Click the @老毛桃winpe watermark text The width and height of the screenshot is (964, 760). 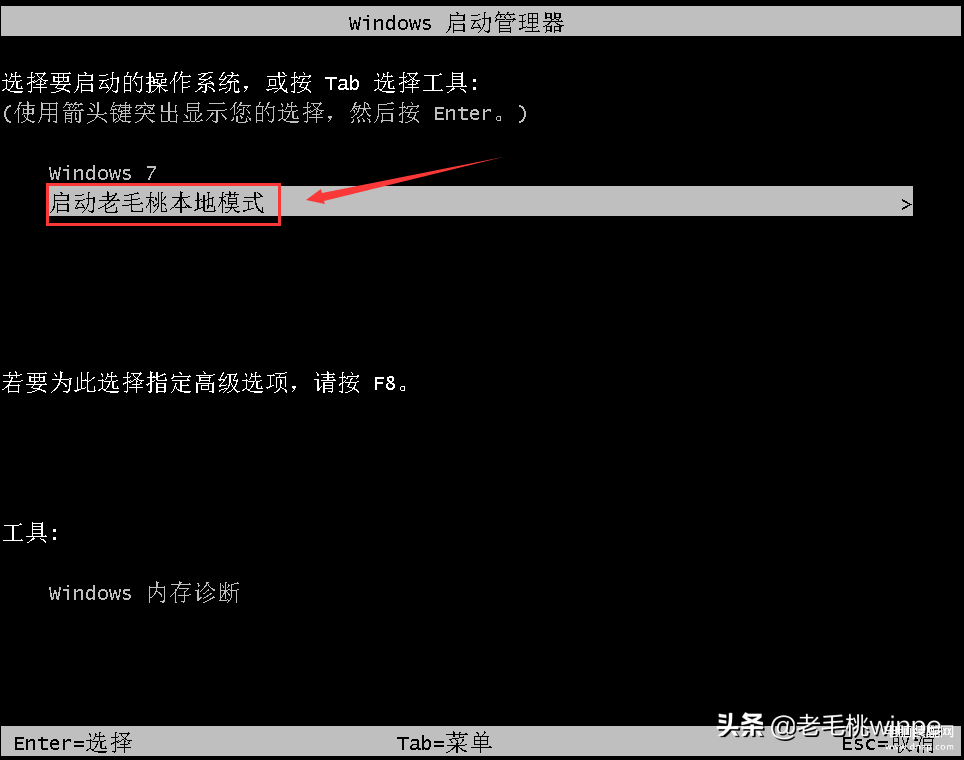click(x=855, y=726)
